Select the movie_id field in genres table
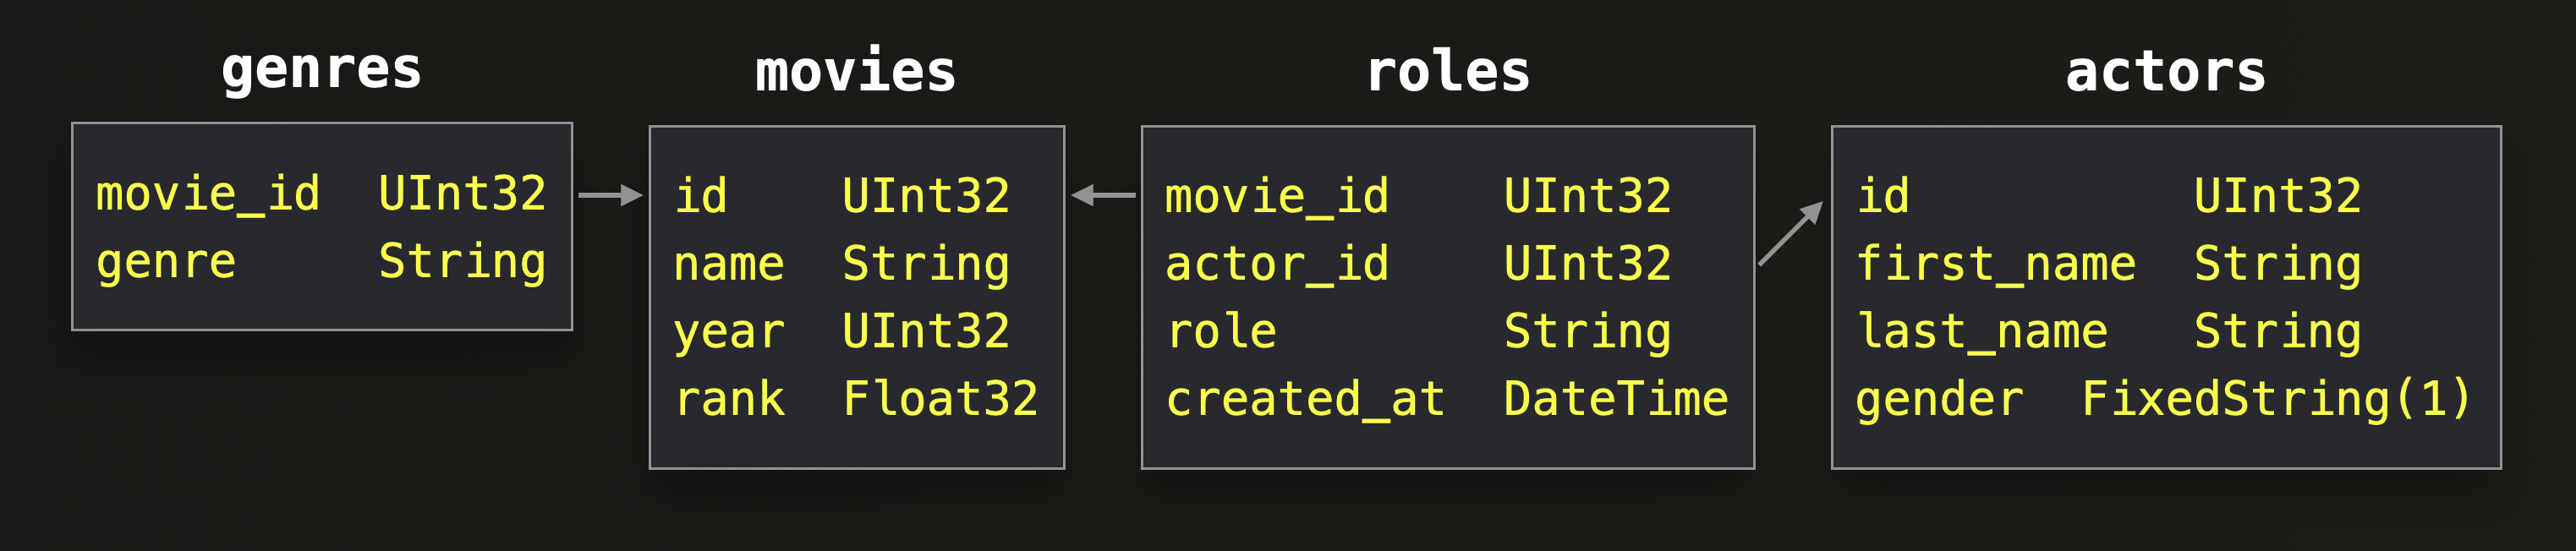Viewport: 2576px width, 551px height. coord(207,193)
